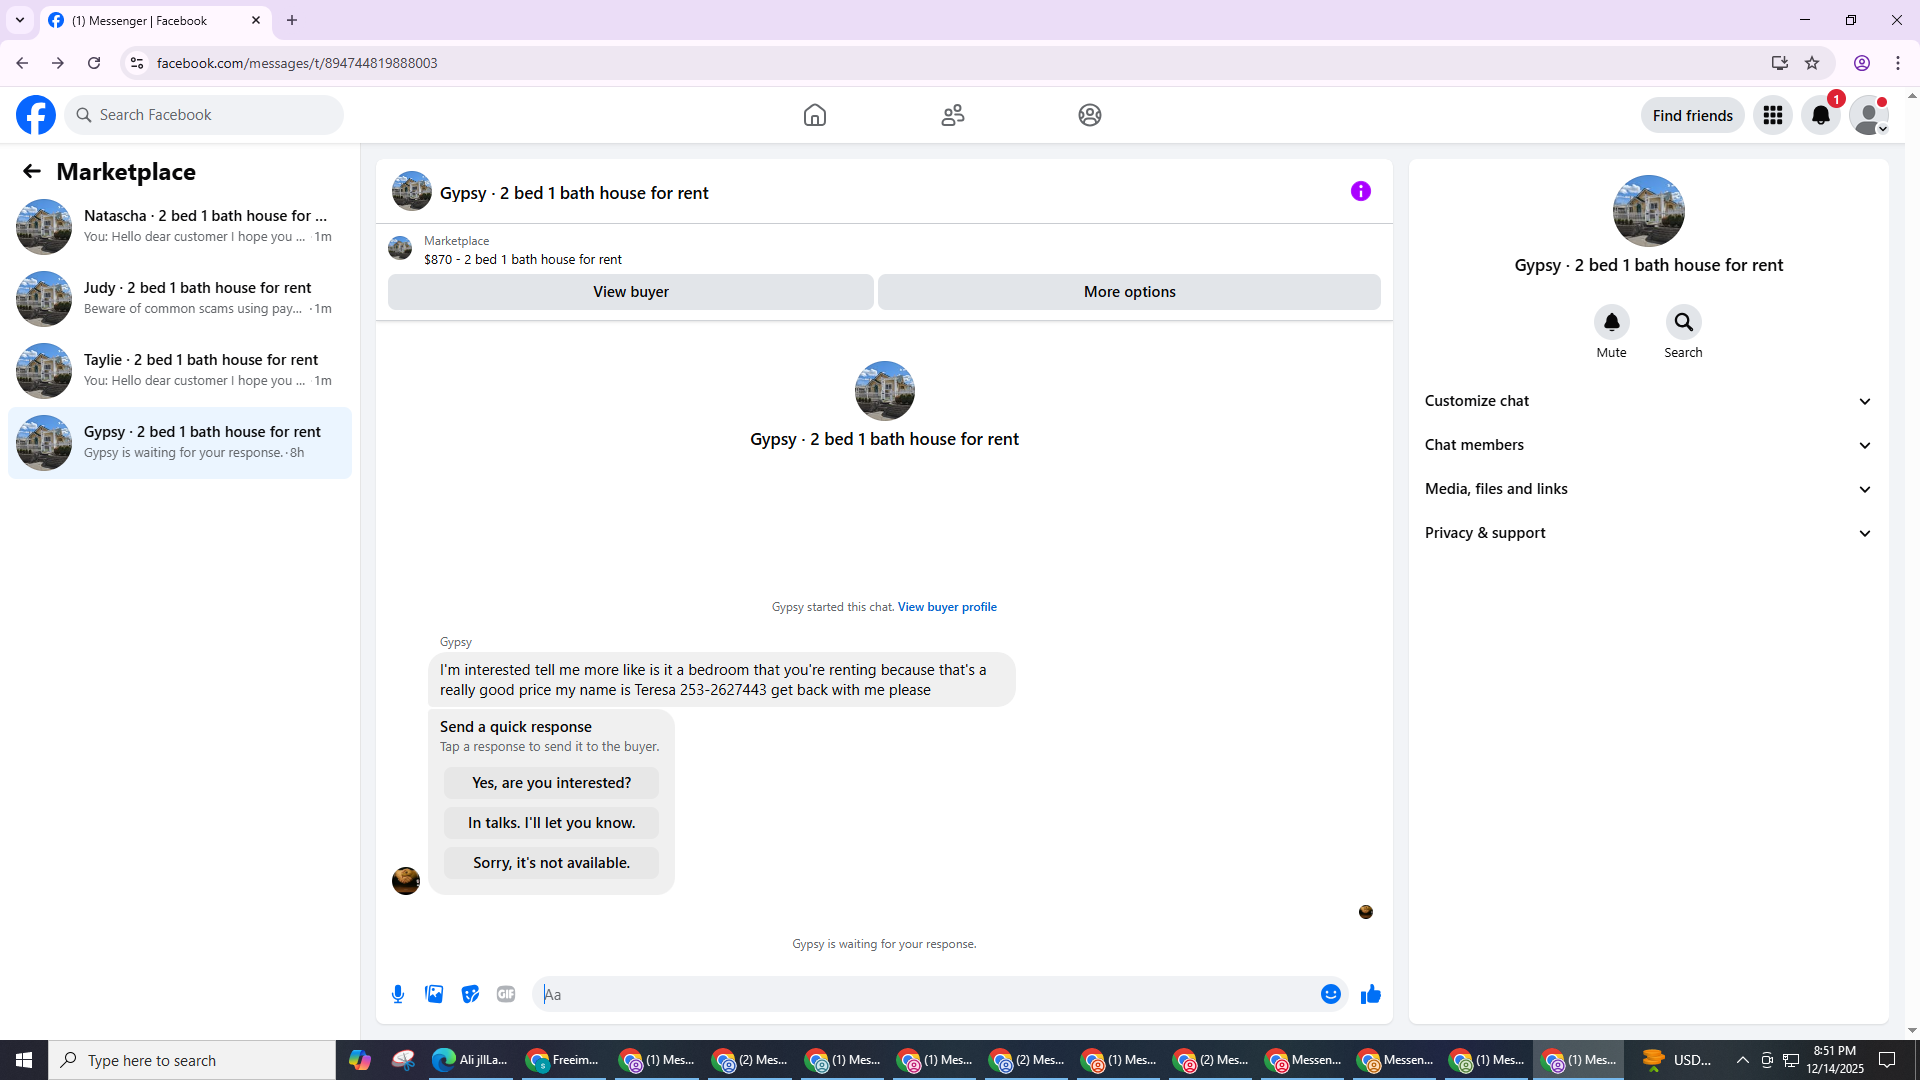
Task: Open the Natascha conversation in the list
Action: (x=180, y=226)
